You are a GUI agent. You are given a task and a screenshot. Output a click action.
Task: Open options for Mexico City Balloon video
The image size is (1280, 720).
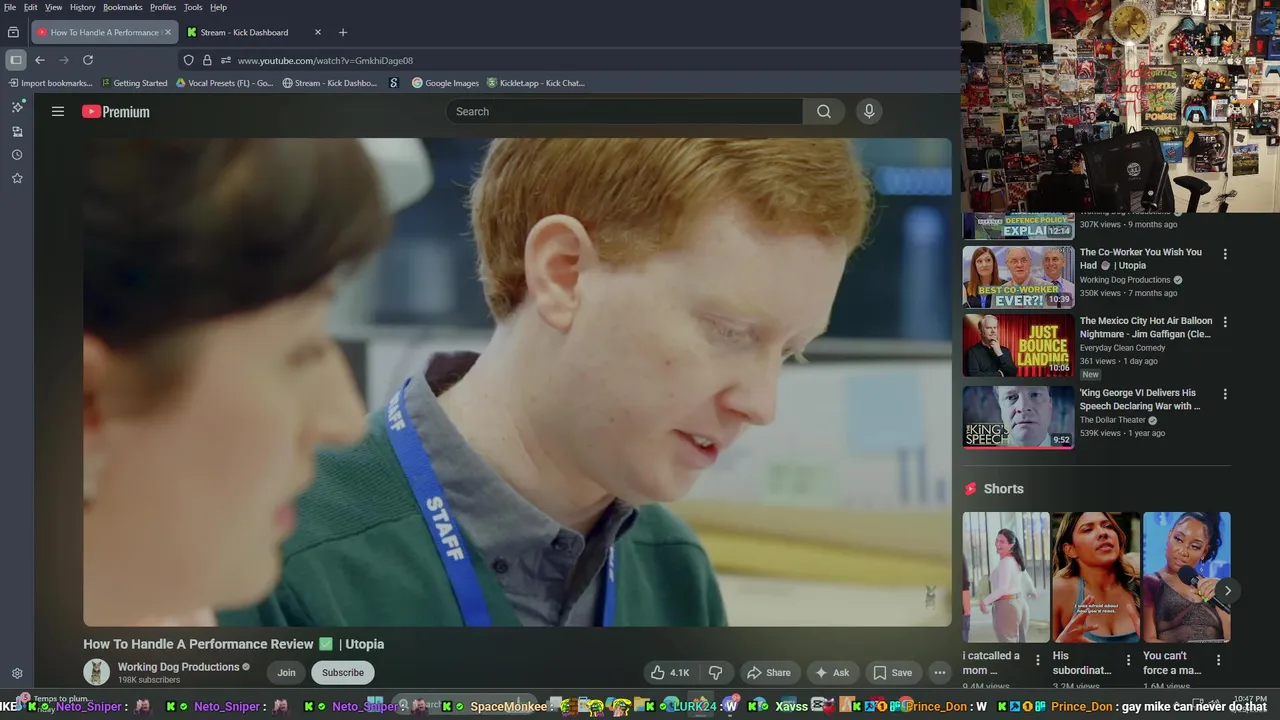click(x=1225, y=323)
